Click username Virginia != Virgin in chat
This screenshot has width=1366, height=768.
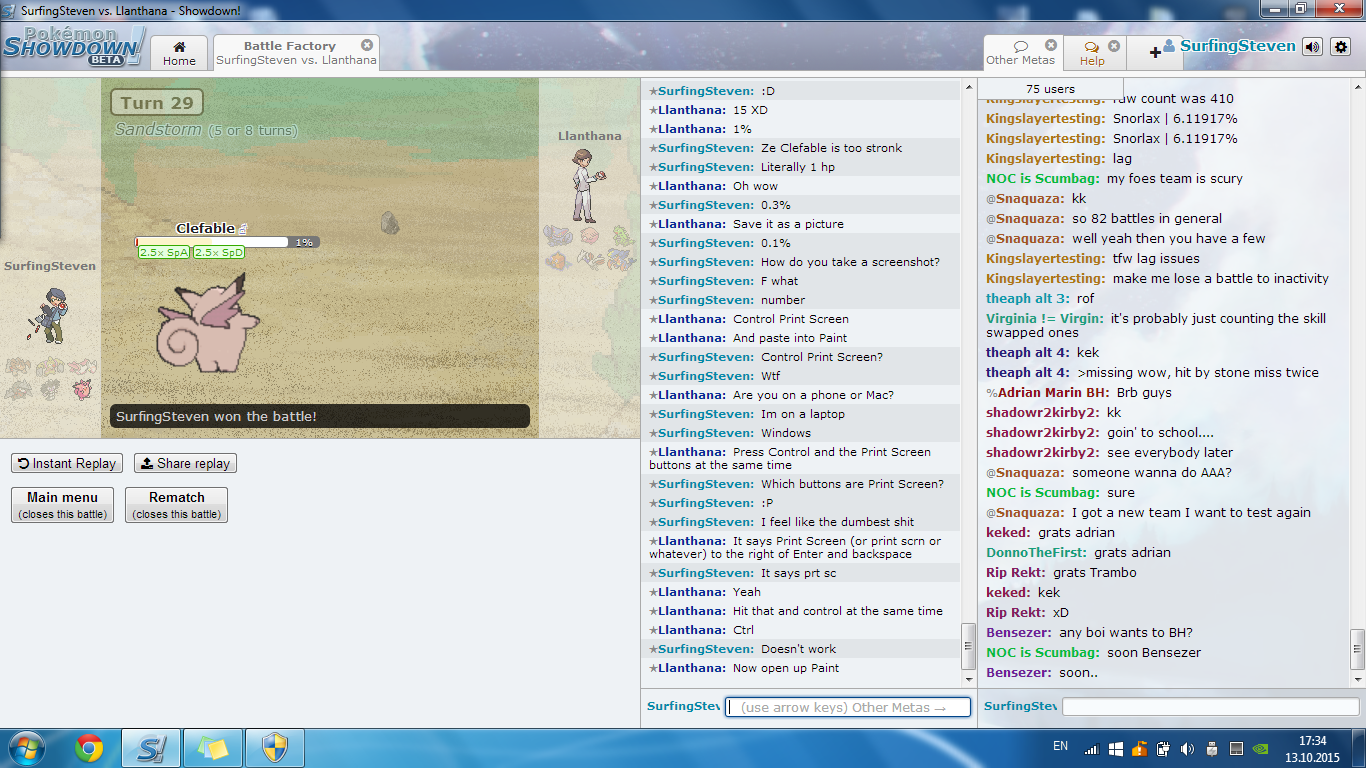1045,319
